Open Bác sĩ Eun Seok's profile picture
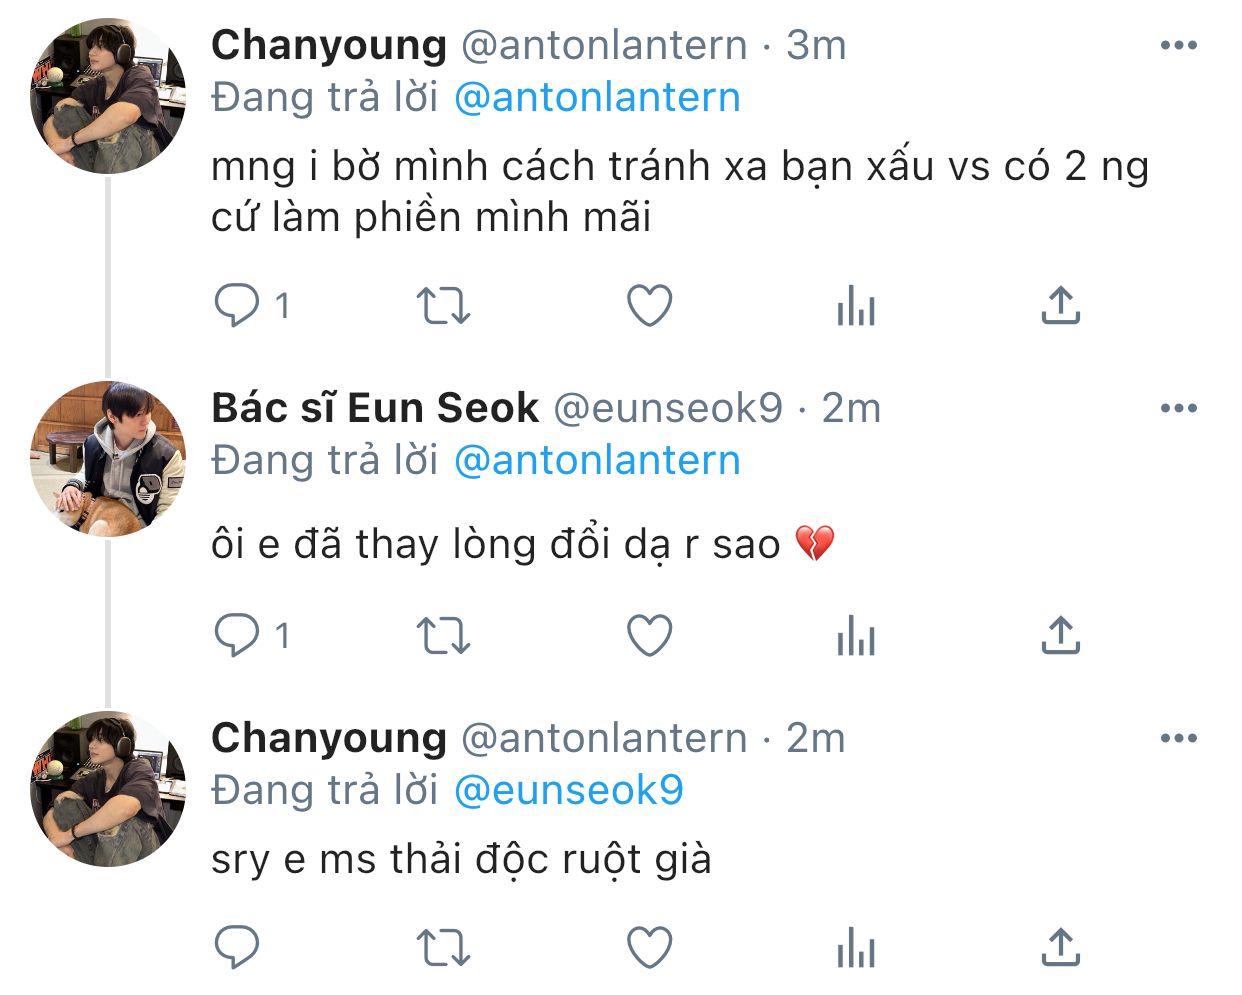1242x995 pixels. [108, 459]
